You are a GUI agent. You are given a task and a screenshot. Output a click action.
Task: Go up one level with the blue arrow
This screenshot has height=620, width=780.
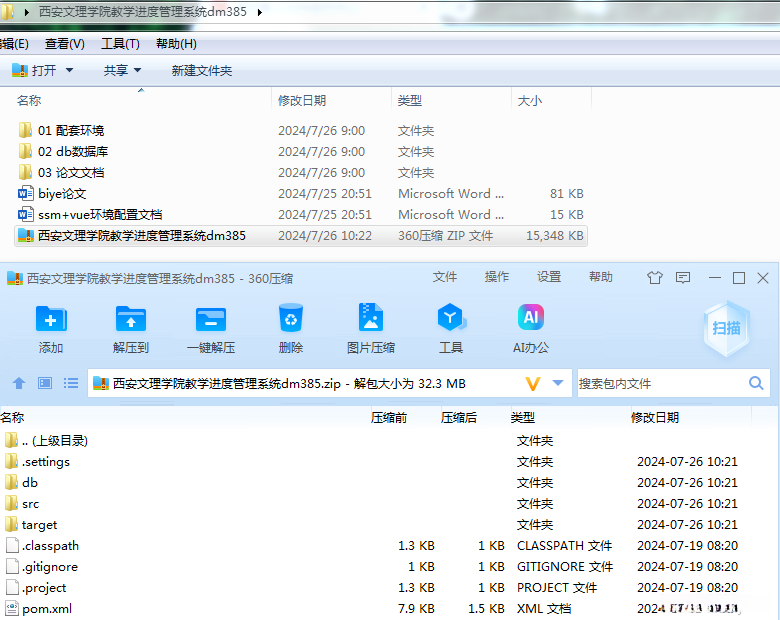click(x=19, y=383)
